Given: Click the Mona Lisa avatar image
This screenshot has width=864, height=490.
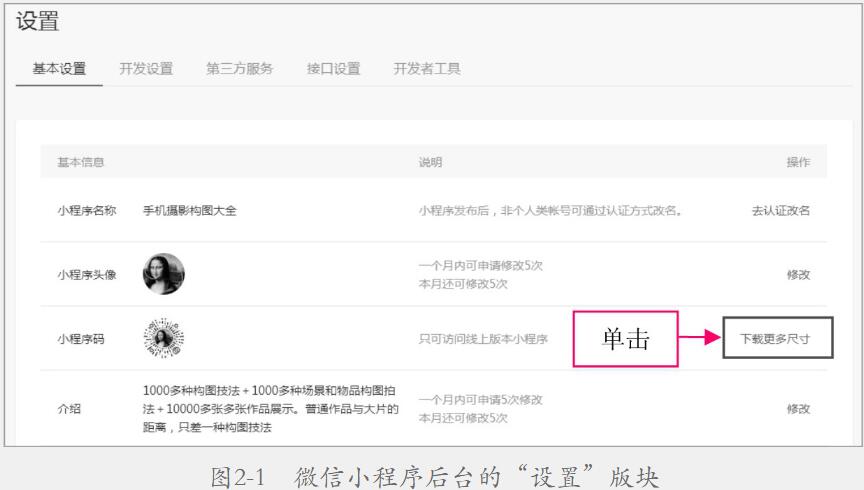Looking at the screenshot, I should click(164, 274).
